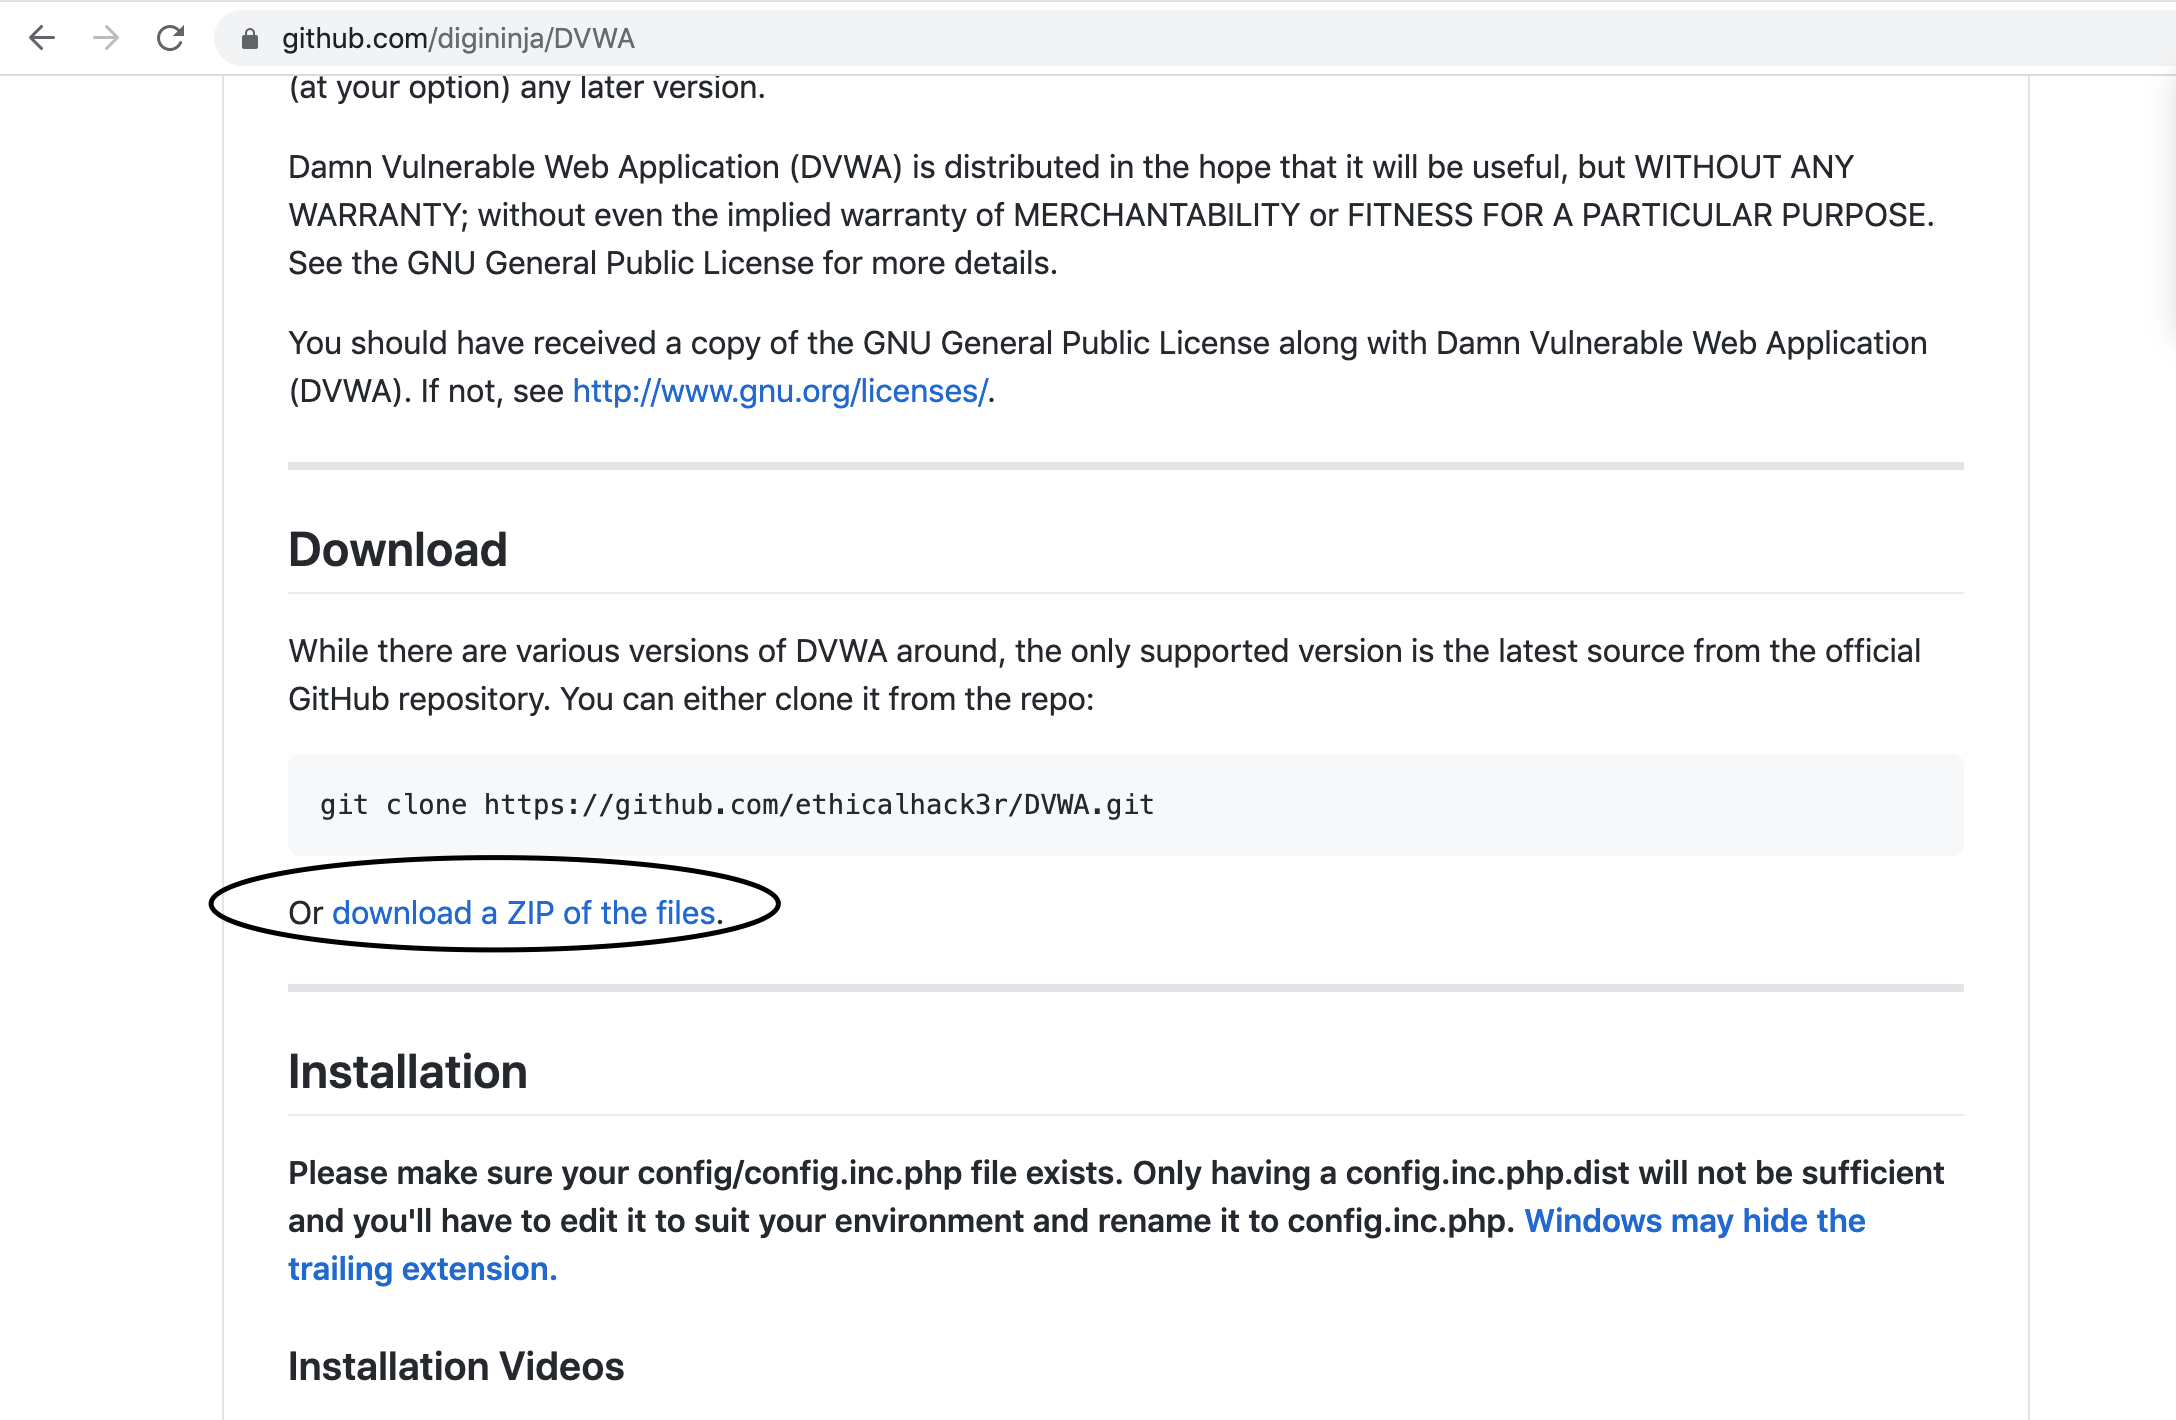2176x1420 pixels.
Task: Click the Installation Videos subheading
Action: (x=456, y=1366)
